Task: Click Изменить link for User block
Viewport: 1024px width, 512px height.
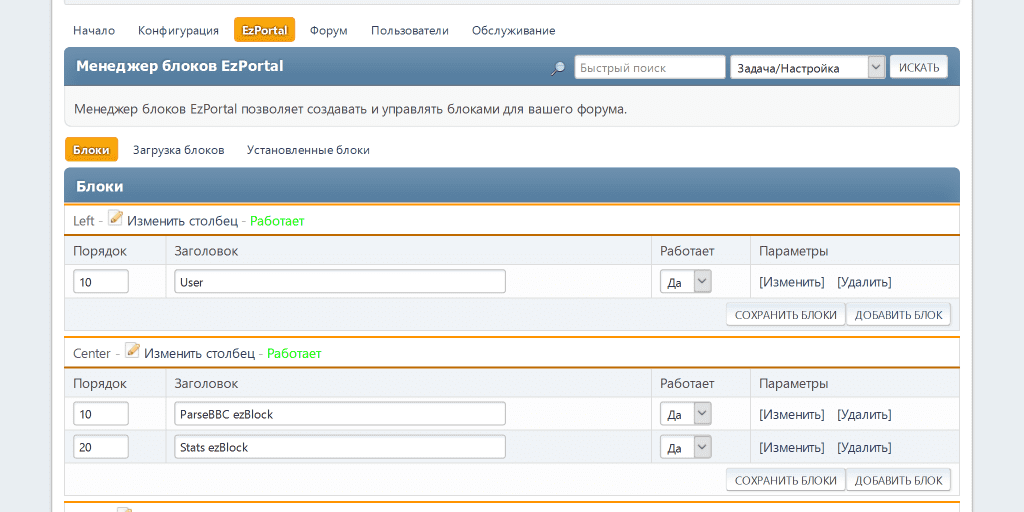Action: coord(791,282)
